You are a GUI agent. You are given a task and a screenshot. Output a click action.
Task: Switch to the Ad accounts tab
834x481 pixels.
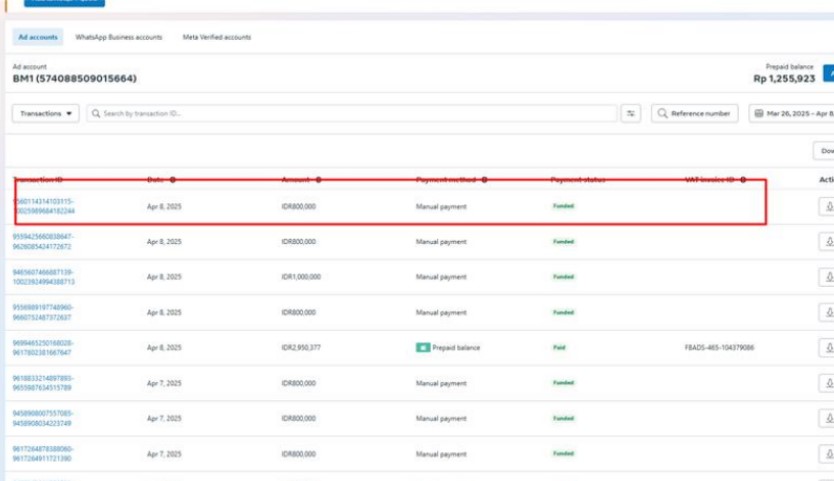click(38, 37)
